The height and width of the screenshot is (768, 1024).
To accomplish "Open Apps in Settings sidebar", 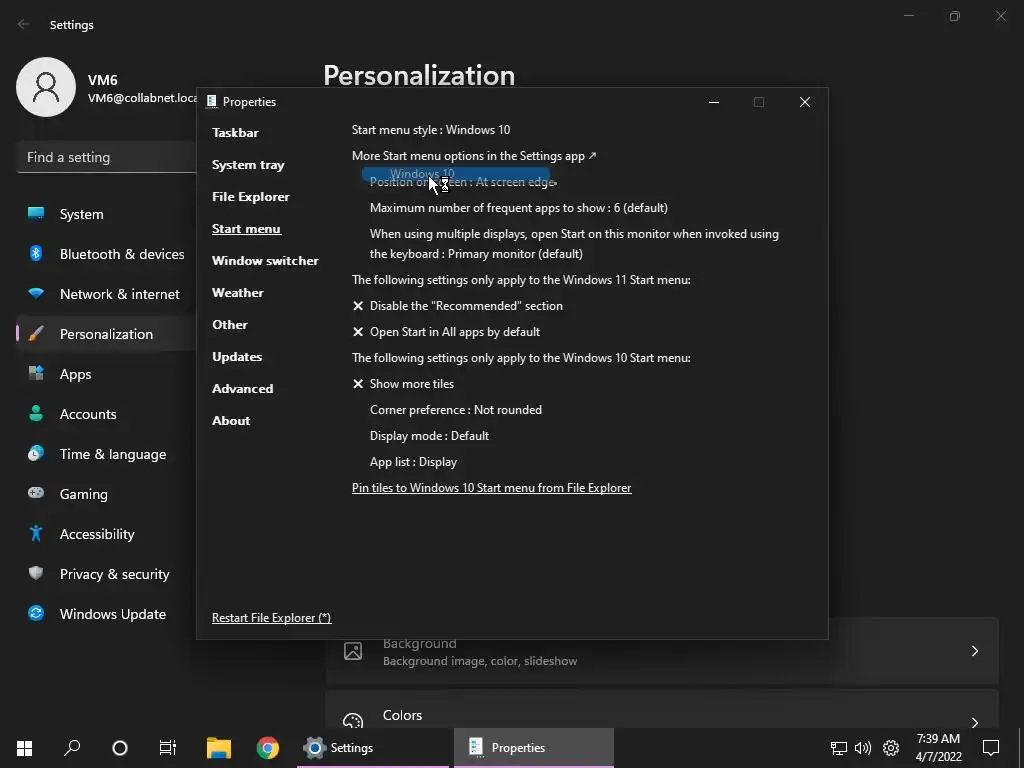I will pos(106,374).
